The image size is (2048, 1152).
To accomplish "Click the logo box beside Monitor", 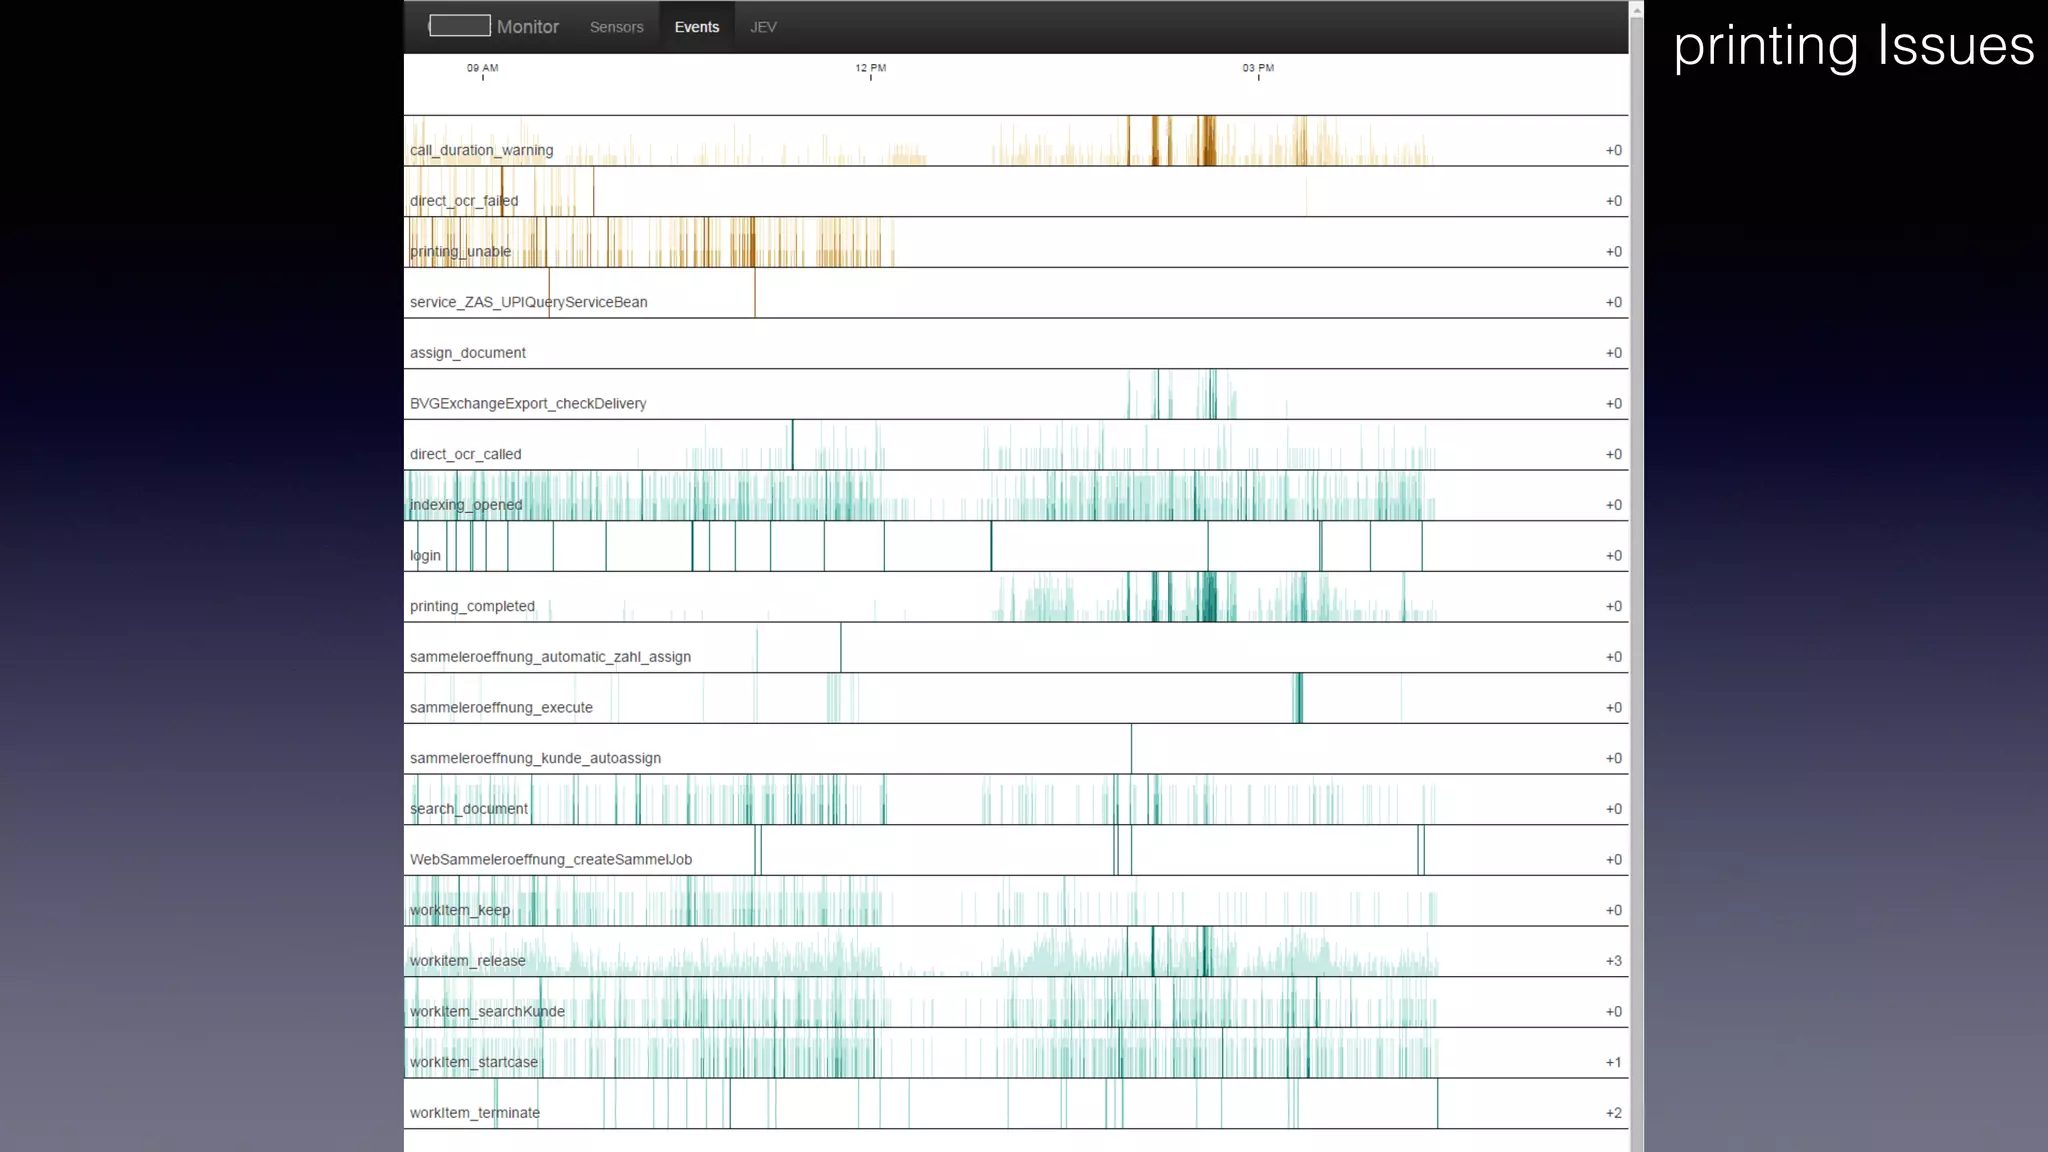I will 459,26.
